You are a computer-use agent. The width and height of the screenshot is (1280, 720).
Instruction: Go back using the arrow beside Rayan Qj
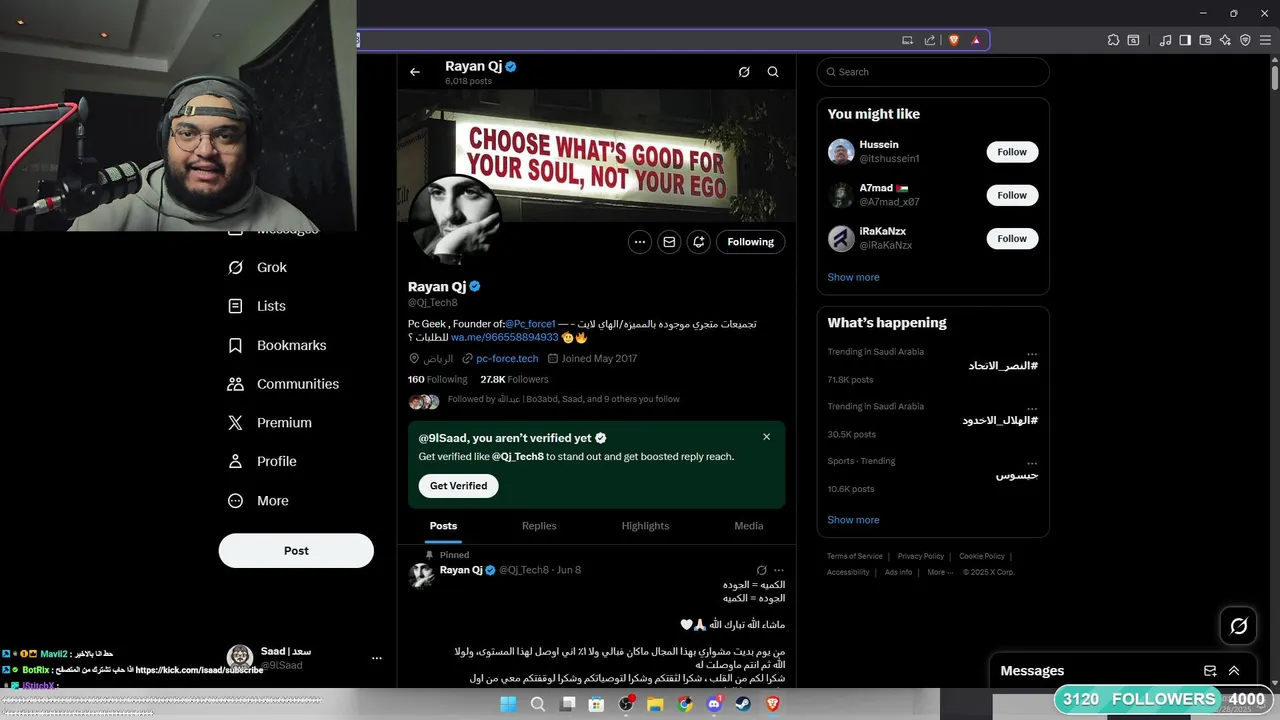click(415, 72)
